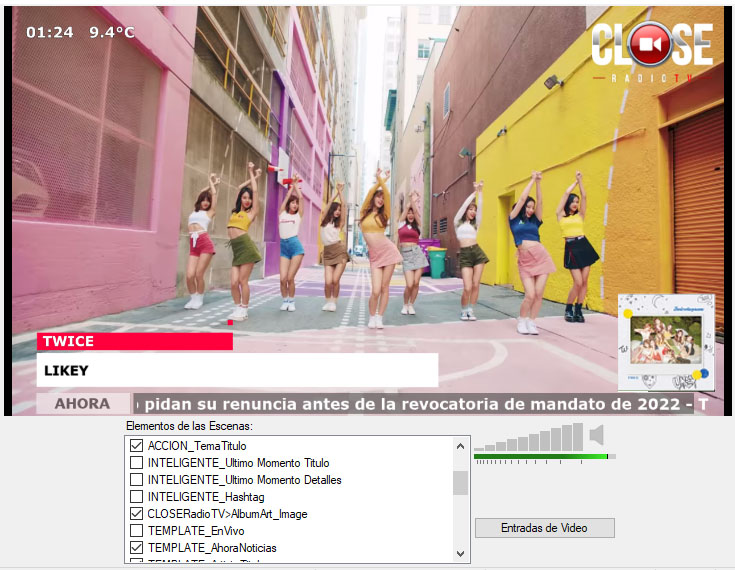Select 'CLOSERadioTV>AlbumArt_Image' row label
Image resolution: width=735 pixels, height=570 pixels.
(227, 514)
